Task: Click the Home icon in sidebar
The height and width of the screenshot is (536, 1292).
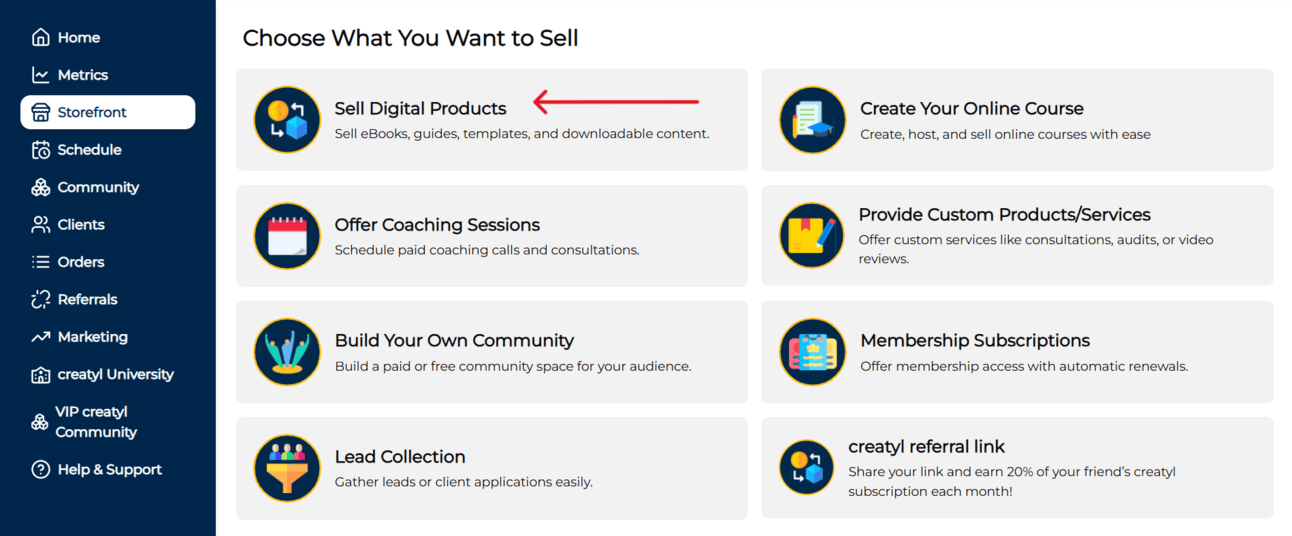Action: pos(41,37)
